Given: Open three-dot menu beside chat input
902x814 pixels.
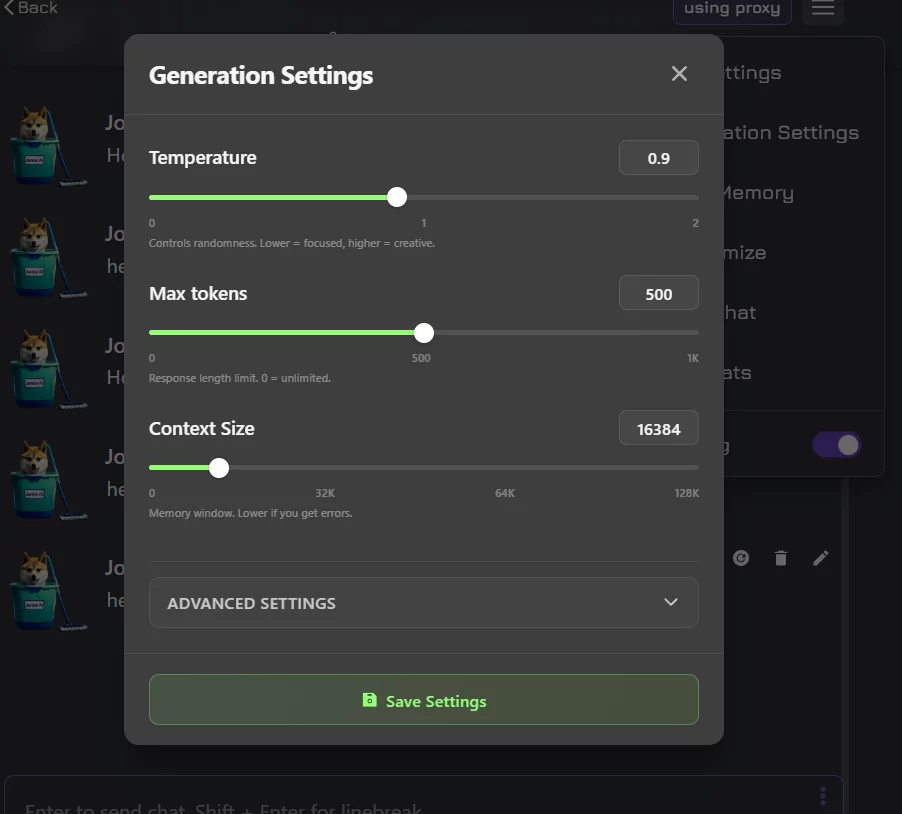Looking at the screenshot, I should pyautogui.click(x=823, y=794).
